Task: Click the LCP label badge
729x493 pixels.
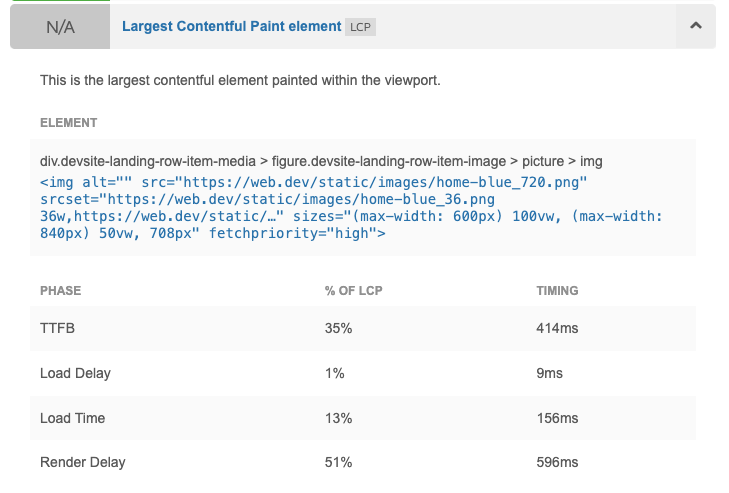Action: [360, 27]
